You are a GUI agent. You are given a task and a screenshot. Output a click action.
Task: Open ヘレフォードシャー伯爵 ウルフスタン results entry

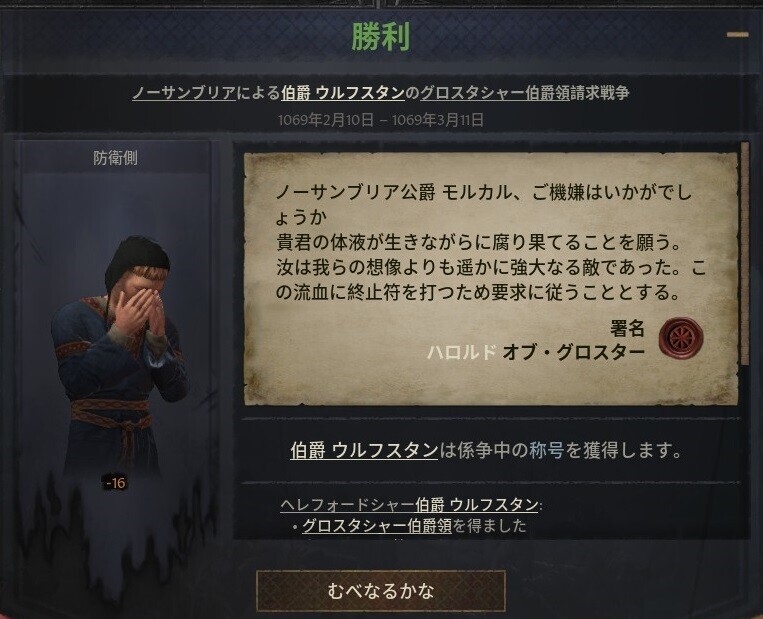tap(409, 505)
